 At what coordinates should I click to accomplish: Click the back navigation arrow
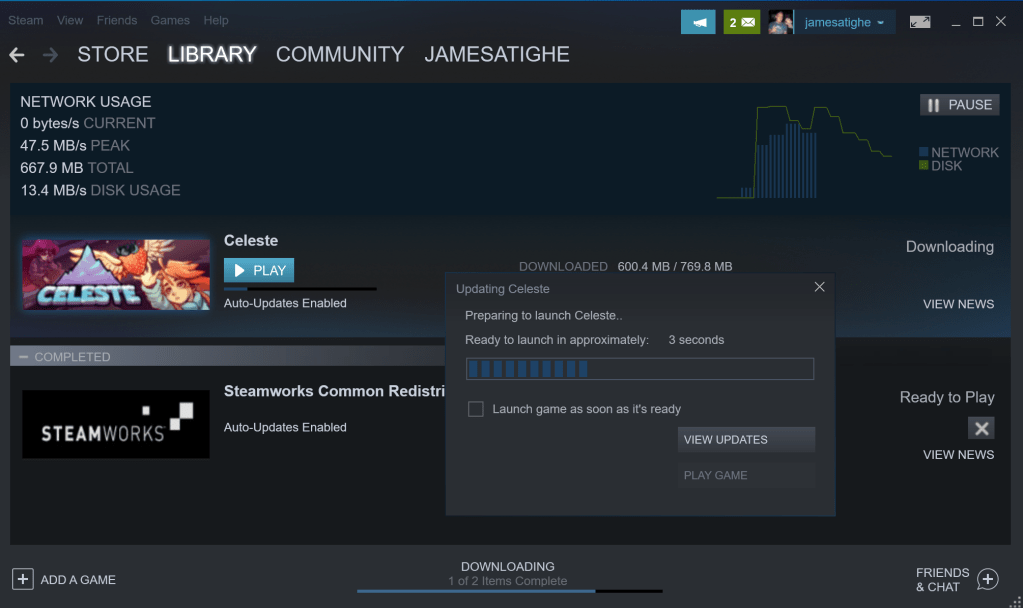click(17, 55)
